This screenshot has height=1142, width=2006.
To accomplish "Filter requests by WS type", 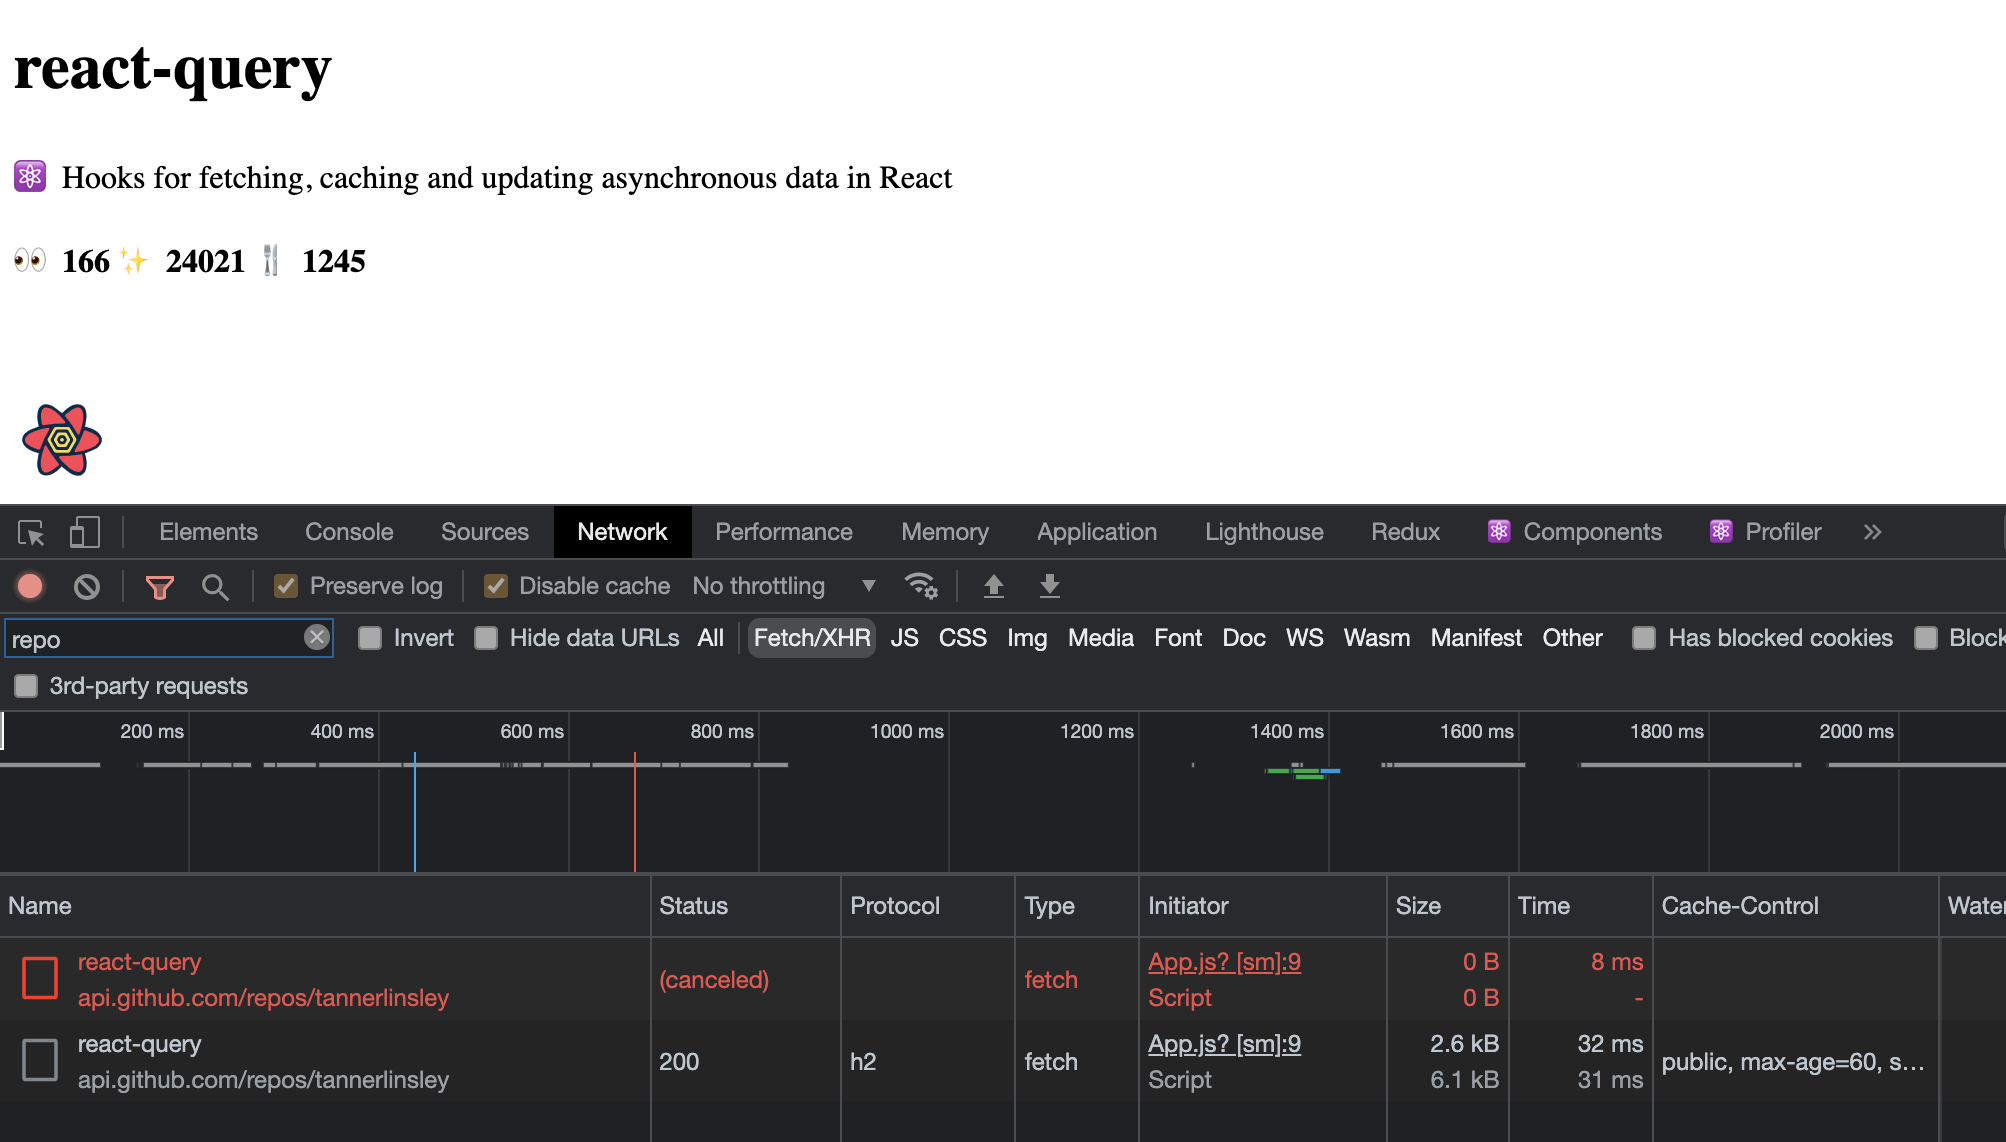I will [x=1305, y=638].
